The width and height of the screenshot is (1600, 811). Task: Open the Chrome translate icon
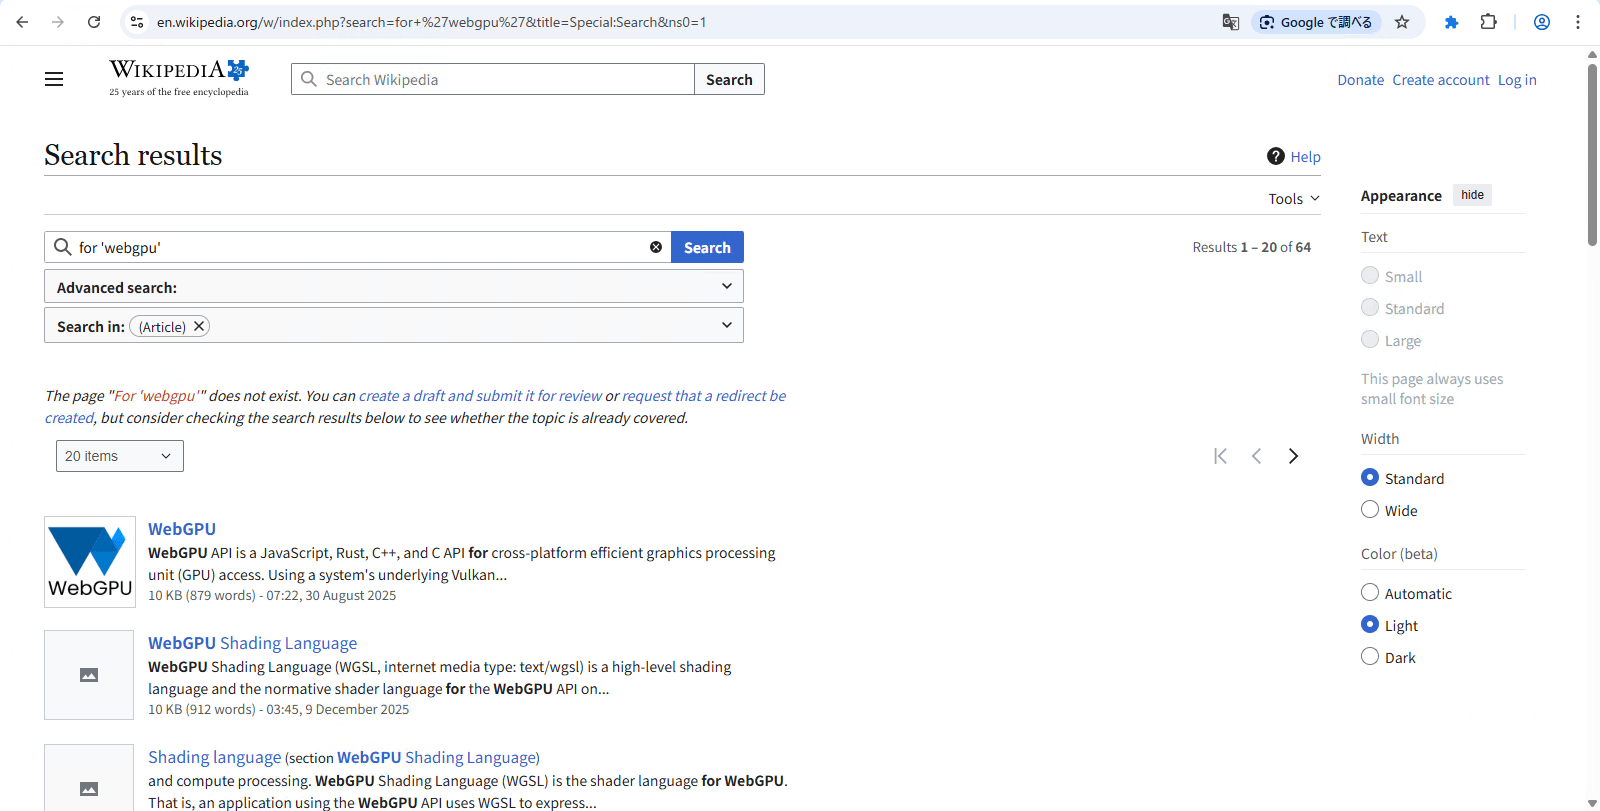pyautogui.click(x=1231, y=22)
